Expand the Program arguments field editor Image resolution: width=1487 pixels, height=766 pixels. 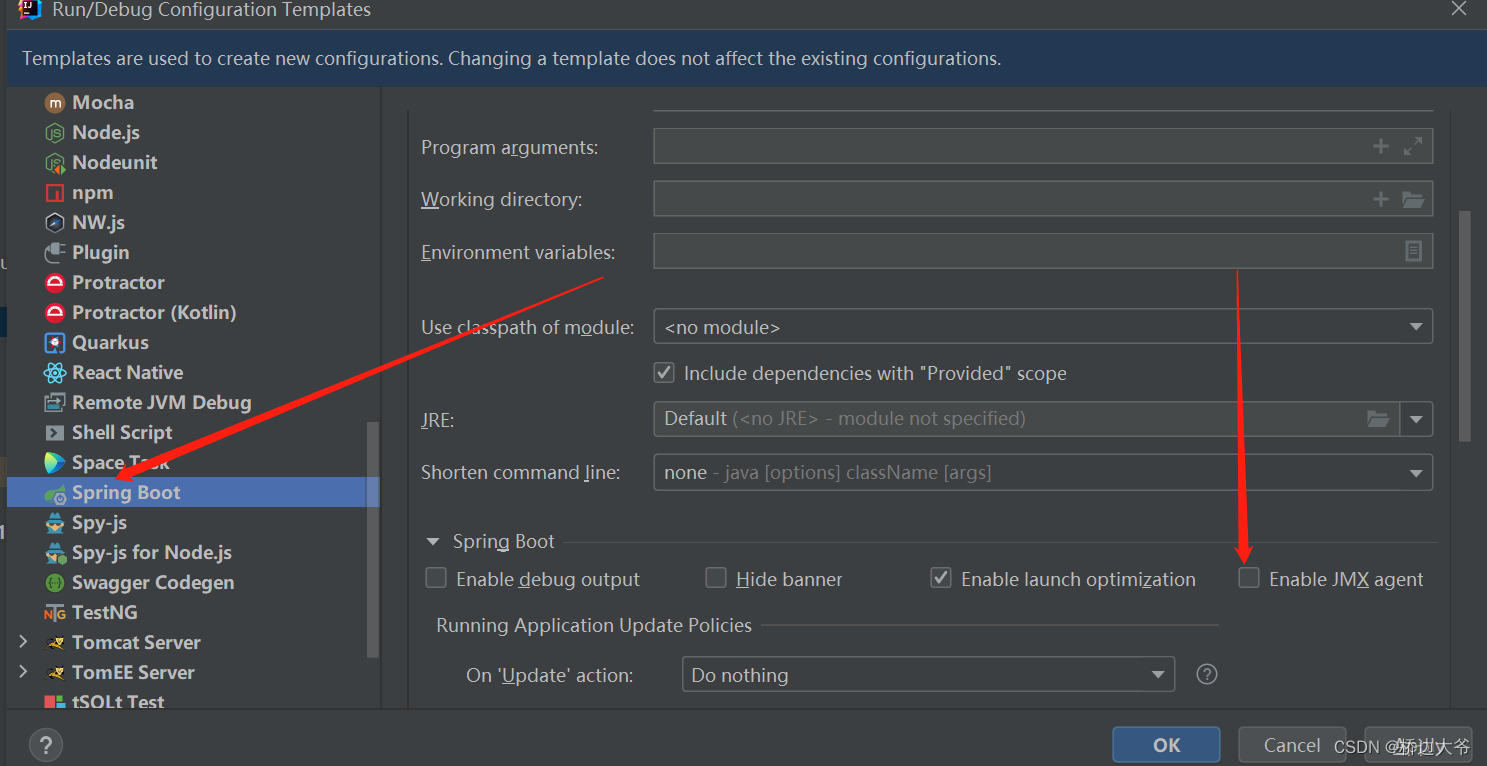1413,146
